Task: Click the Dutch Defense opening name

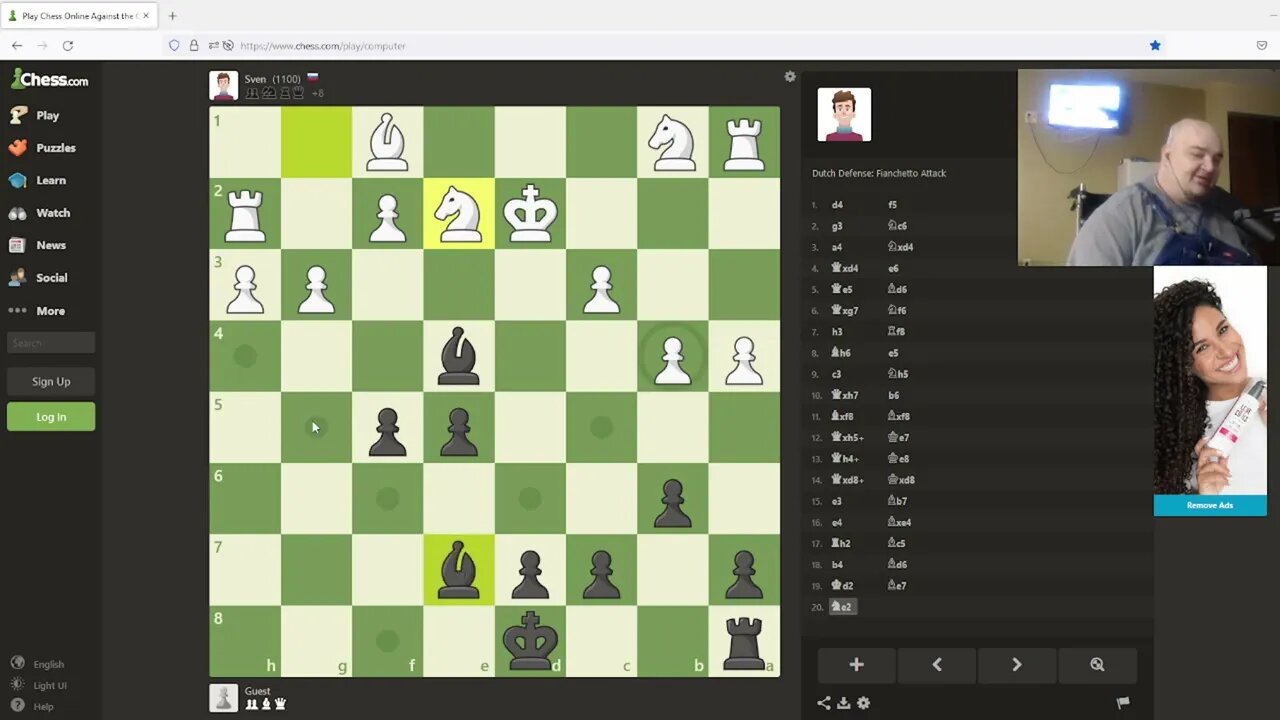Action: pyautogui.click(x=879, y=173)
